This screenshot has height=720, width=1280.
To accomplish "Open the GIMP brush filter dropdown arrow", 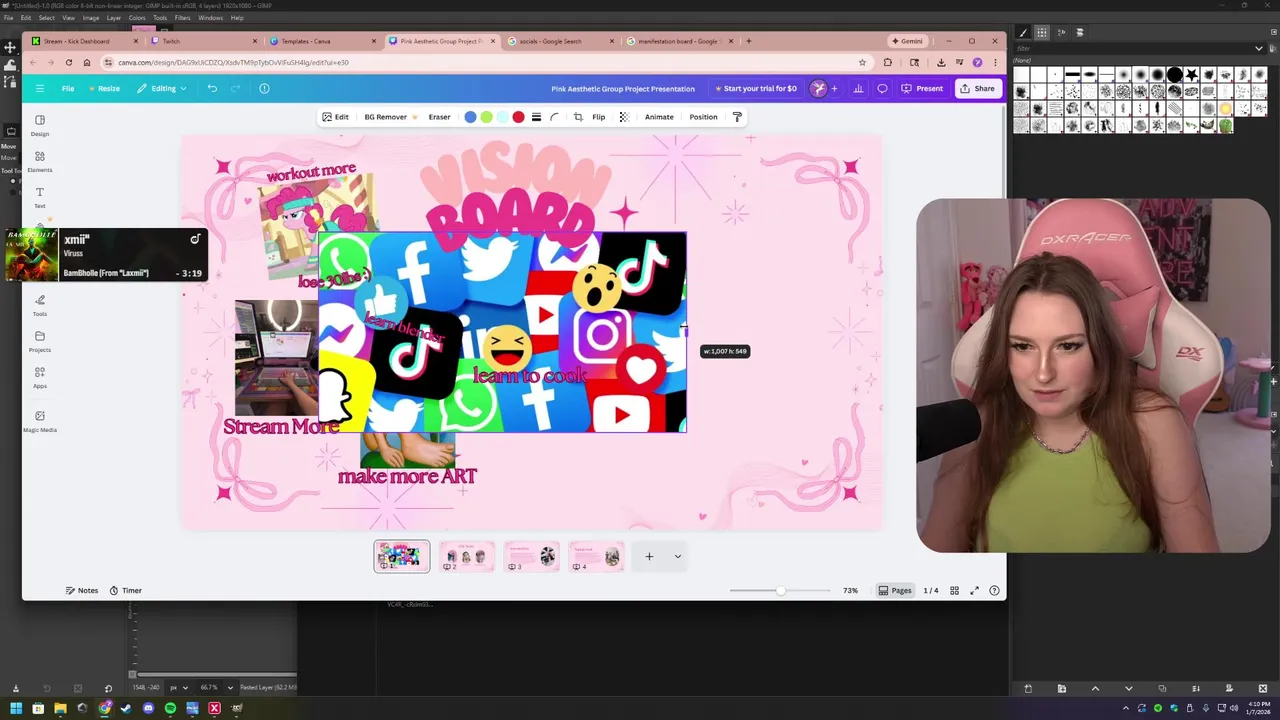I will pyautogui.click(x=1259, y=48).
